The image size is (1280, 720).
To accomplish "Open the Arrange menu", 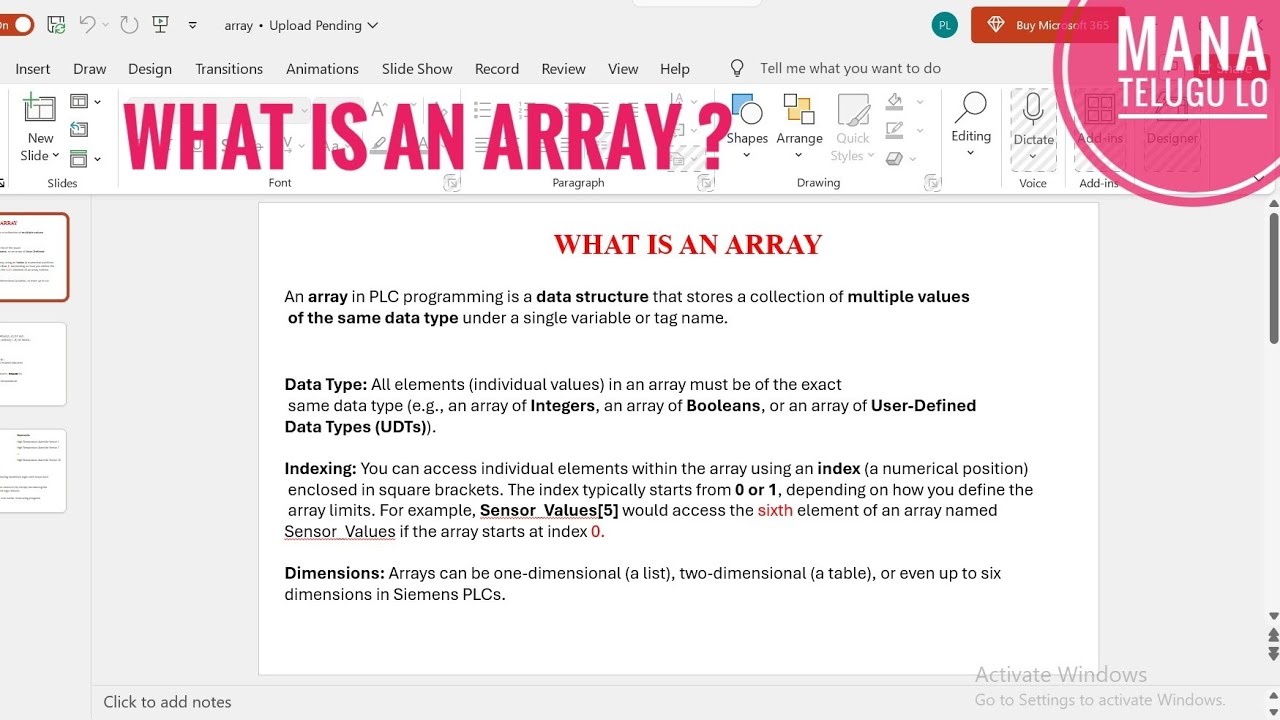I will point(799,127).
